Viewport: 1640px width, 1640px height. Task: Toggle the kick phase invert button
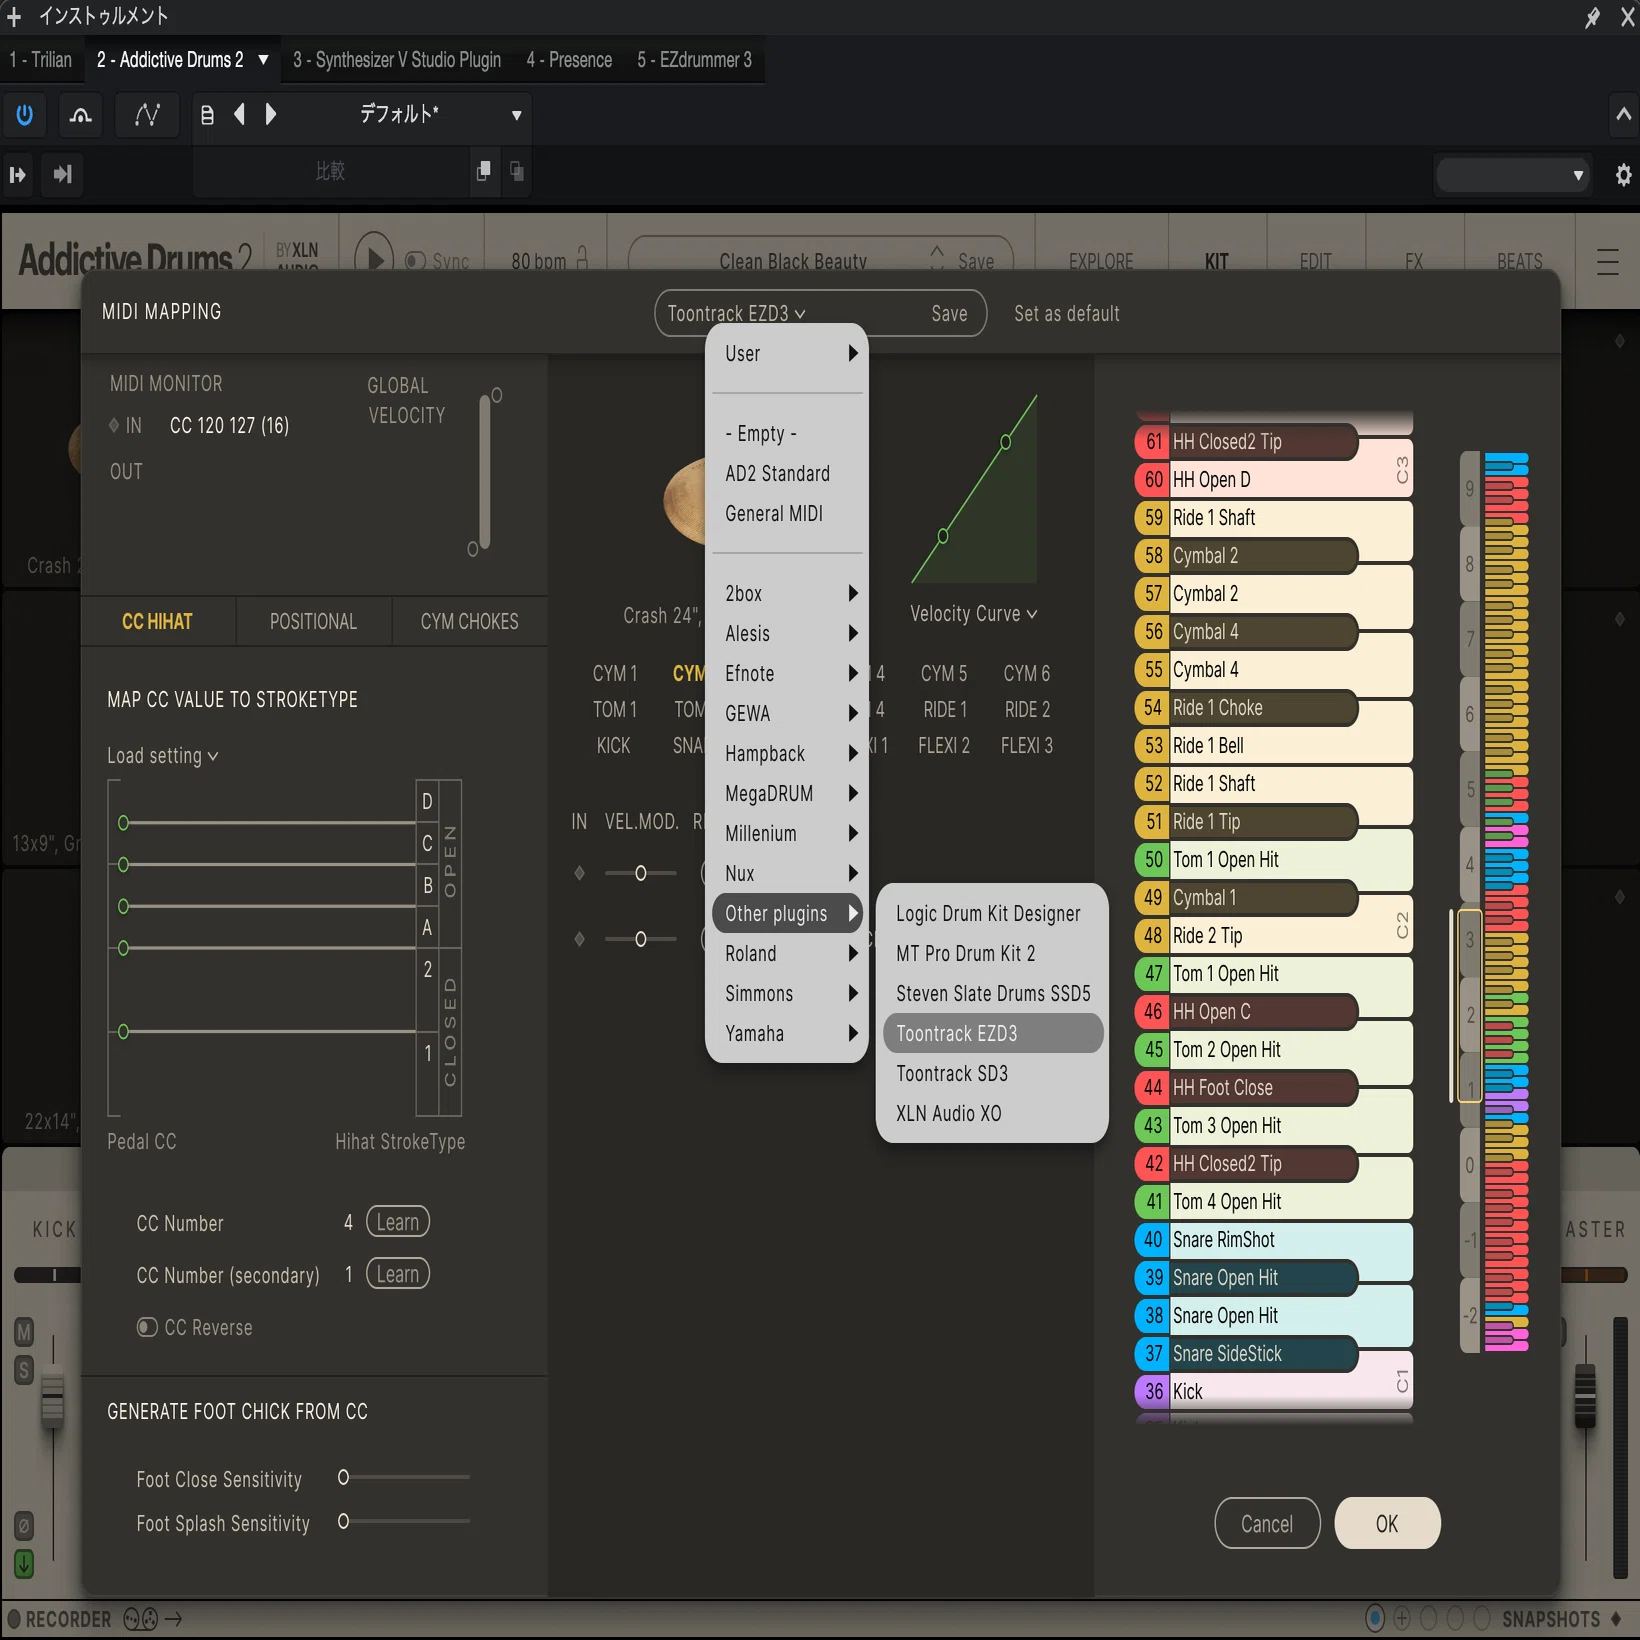click(x=24, y=1526)
